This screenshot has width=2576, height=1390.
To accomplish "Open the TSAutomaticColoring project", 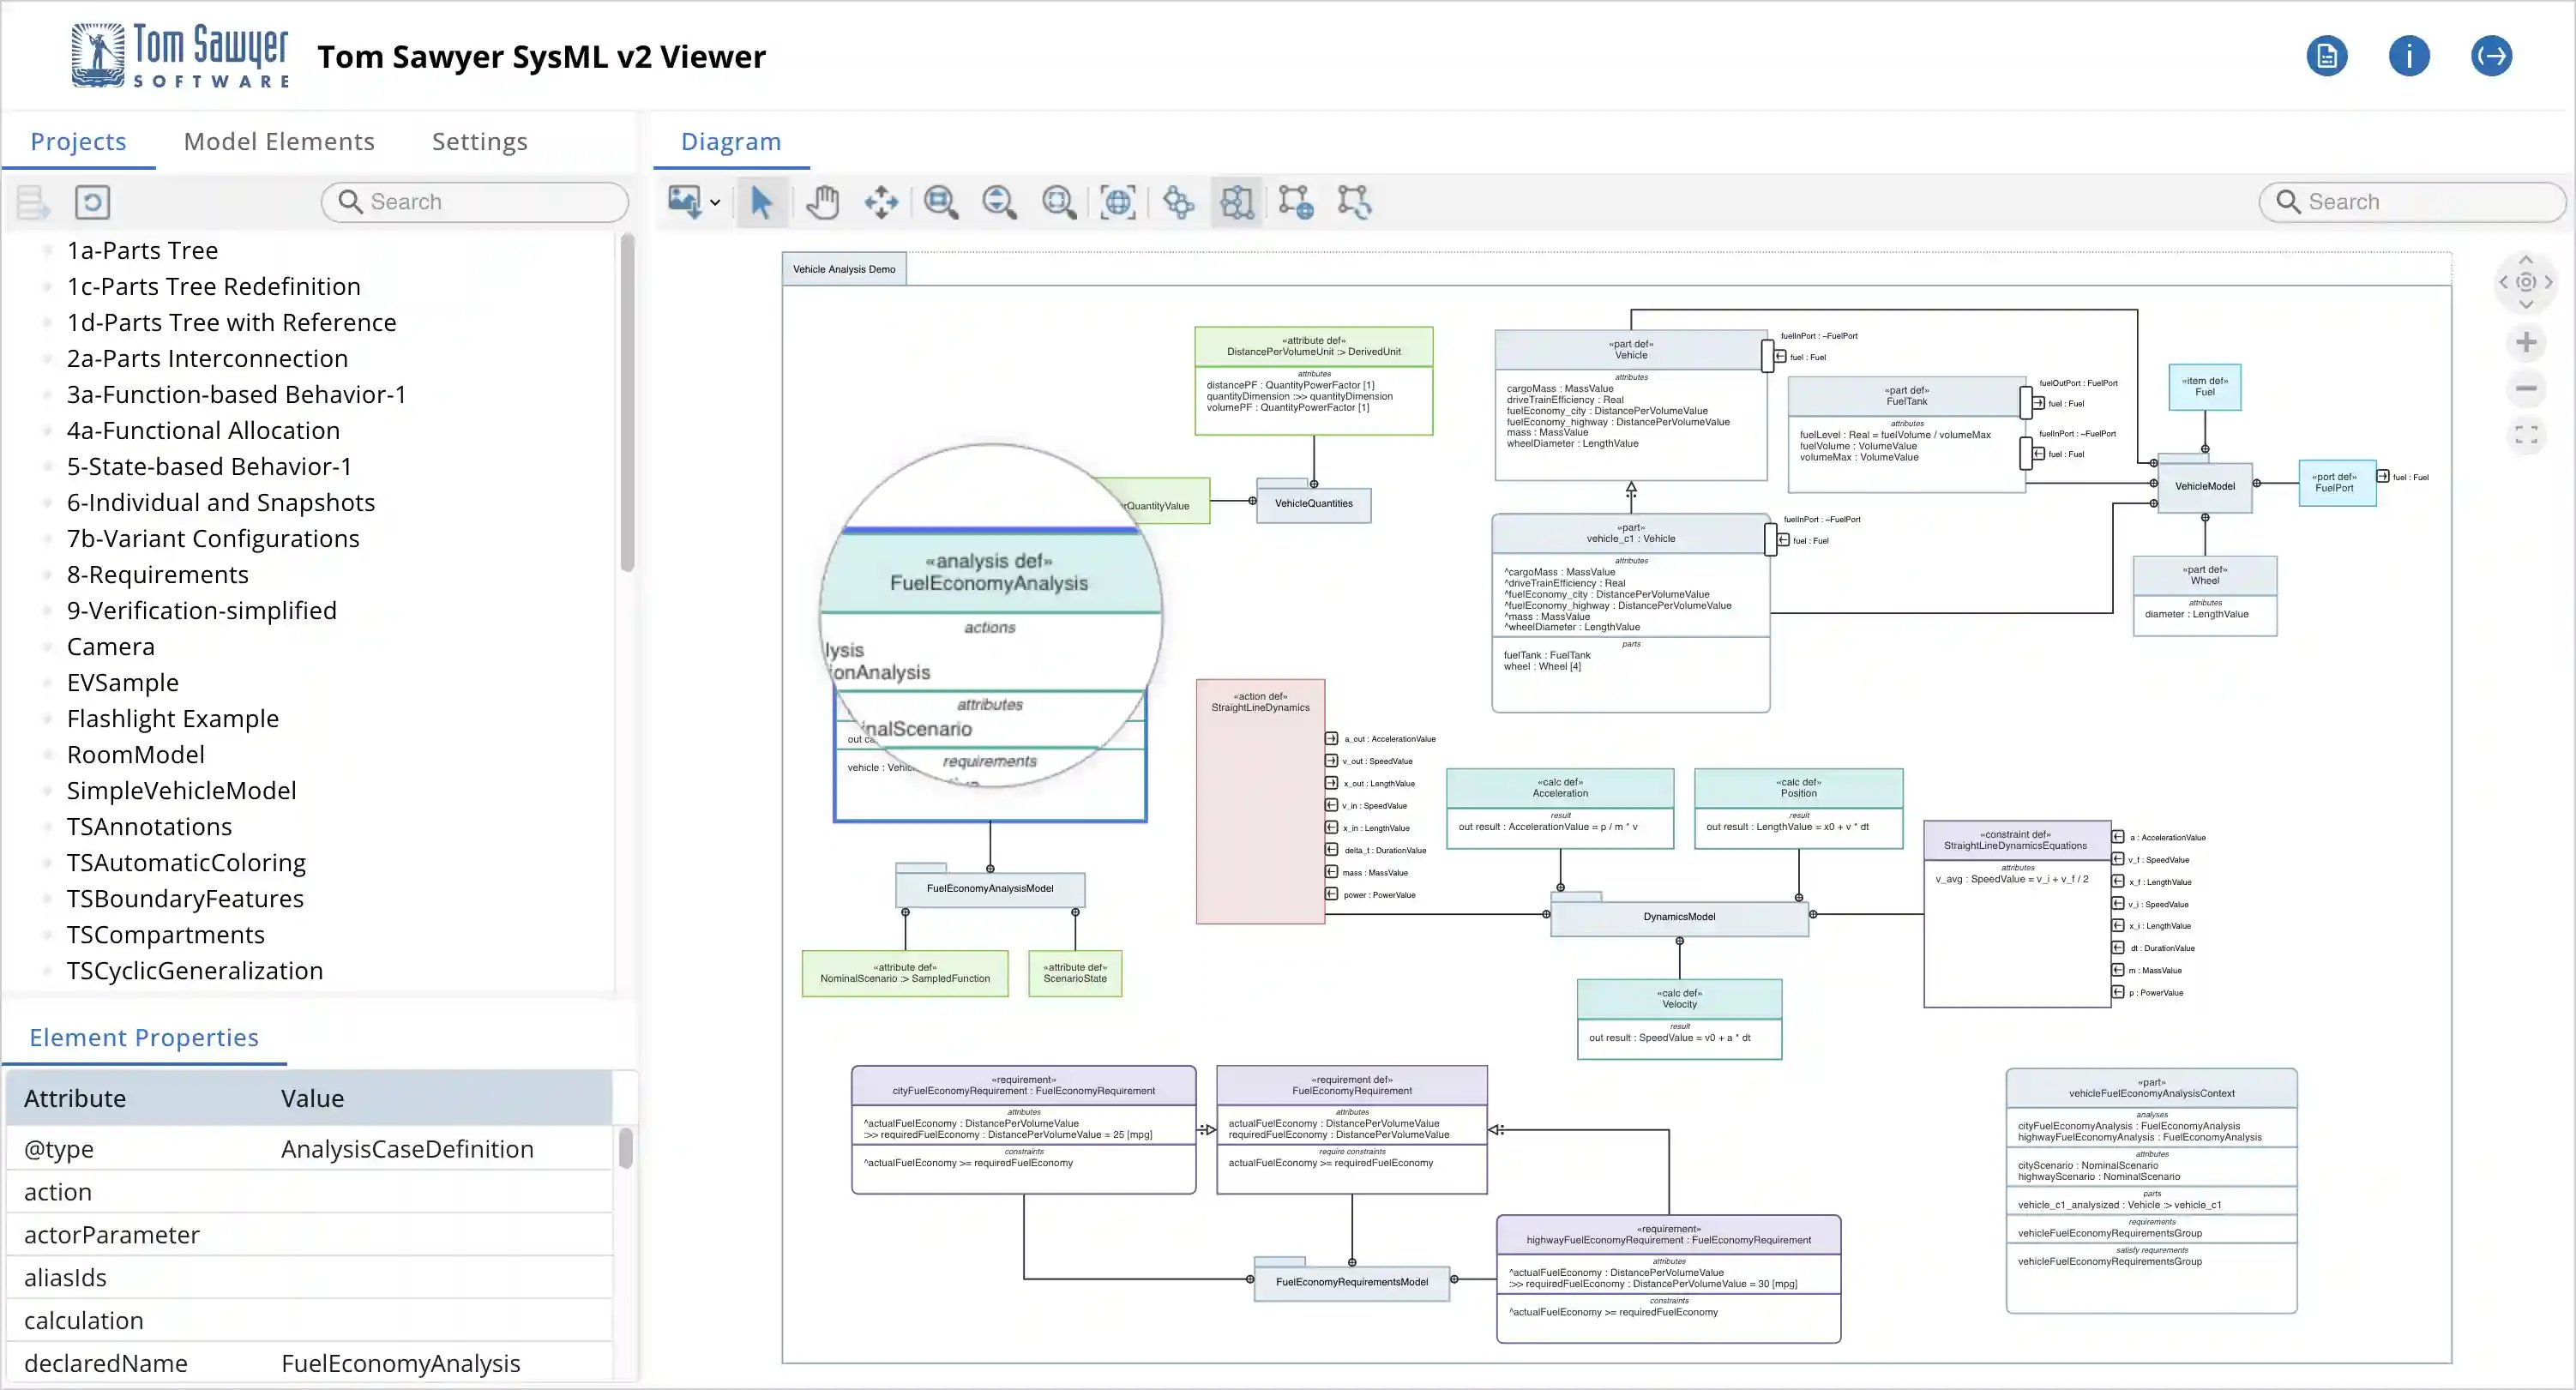I will (x=186, y=862).
